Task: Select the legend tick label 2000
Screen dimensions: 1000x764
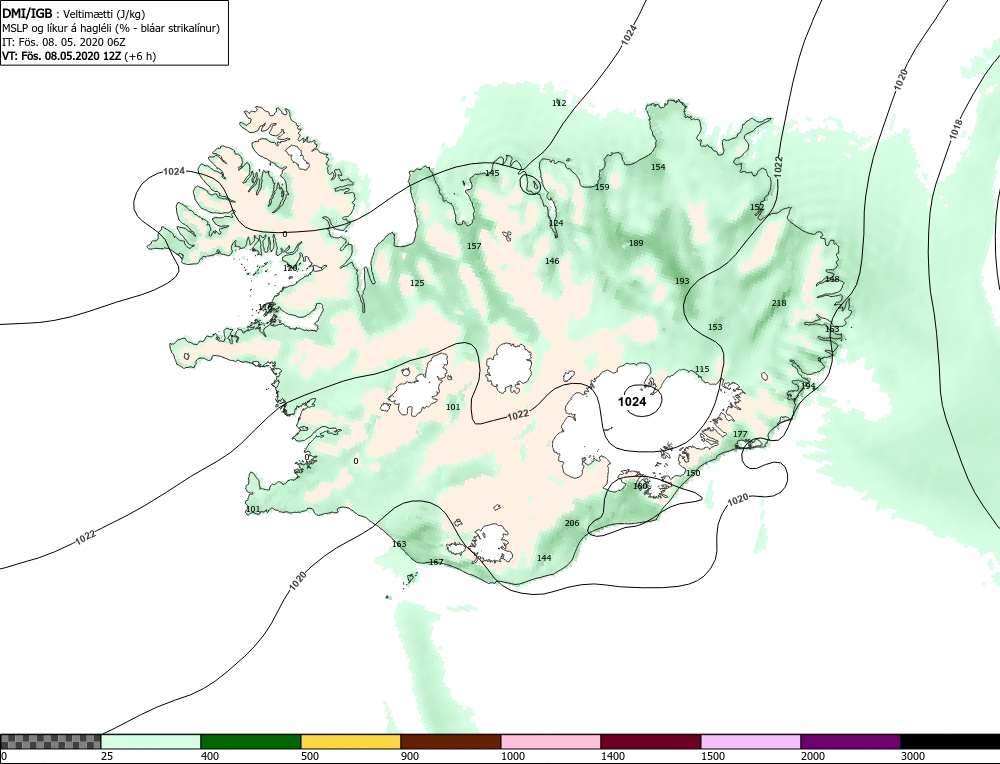Action: coord(813,756)
